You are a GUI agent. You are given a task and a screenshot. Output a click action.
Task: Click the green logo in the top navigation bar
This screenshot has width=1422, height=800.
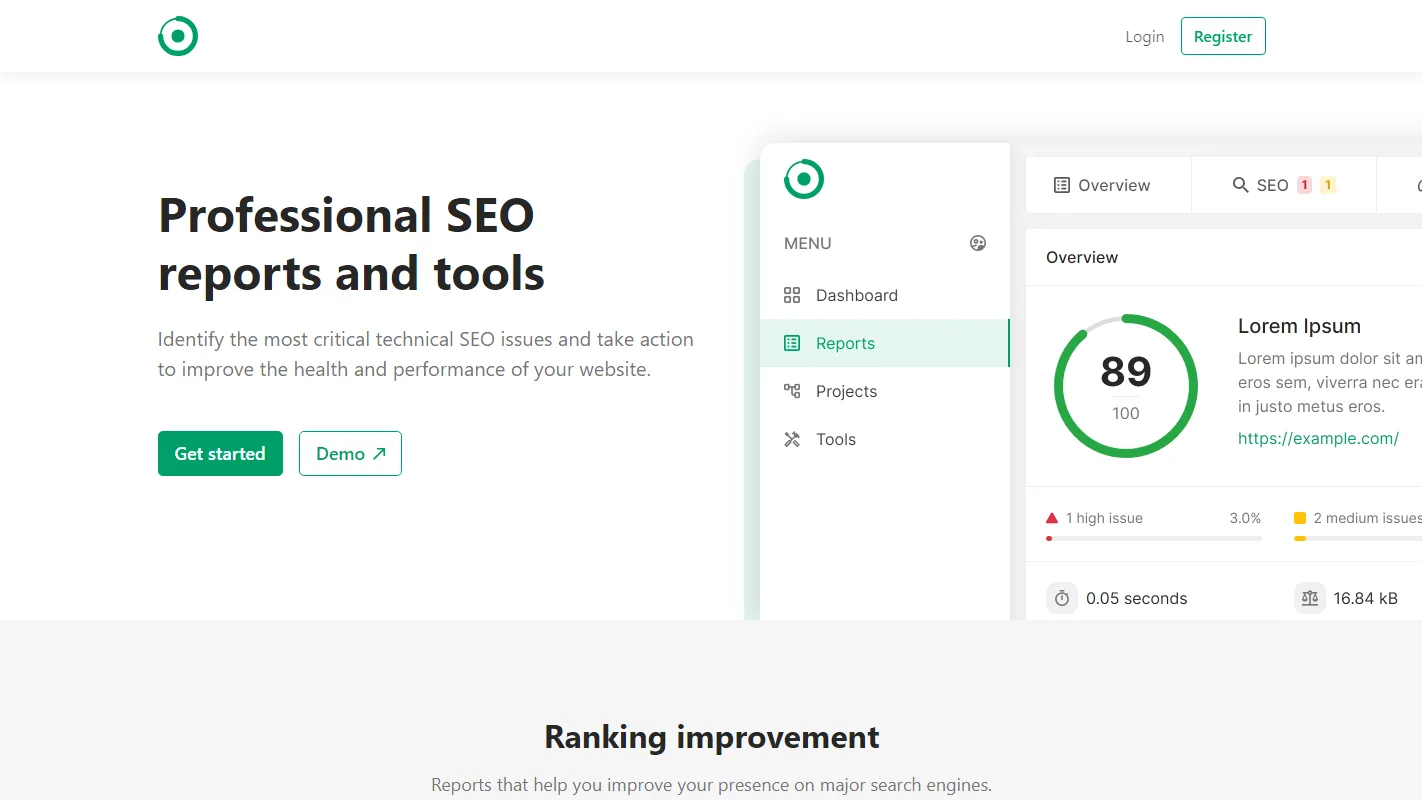(x=178, y=36)
